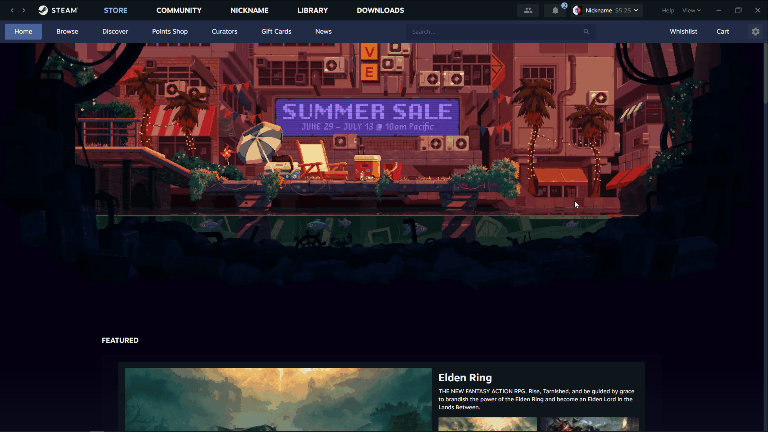The height and width of the screenshot is (432, 768).
Task: Open the Elden Ring featured artwork
Action: (278, 399)
